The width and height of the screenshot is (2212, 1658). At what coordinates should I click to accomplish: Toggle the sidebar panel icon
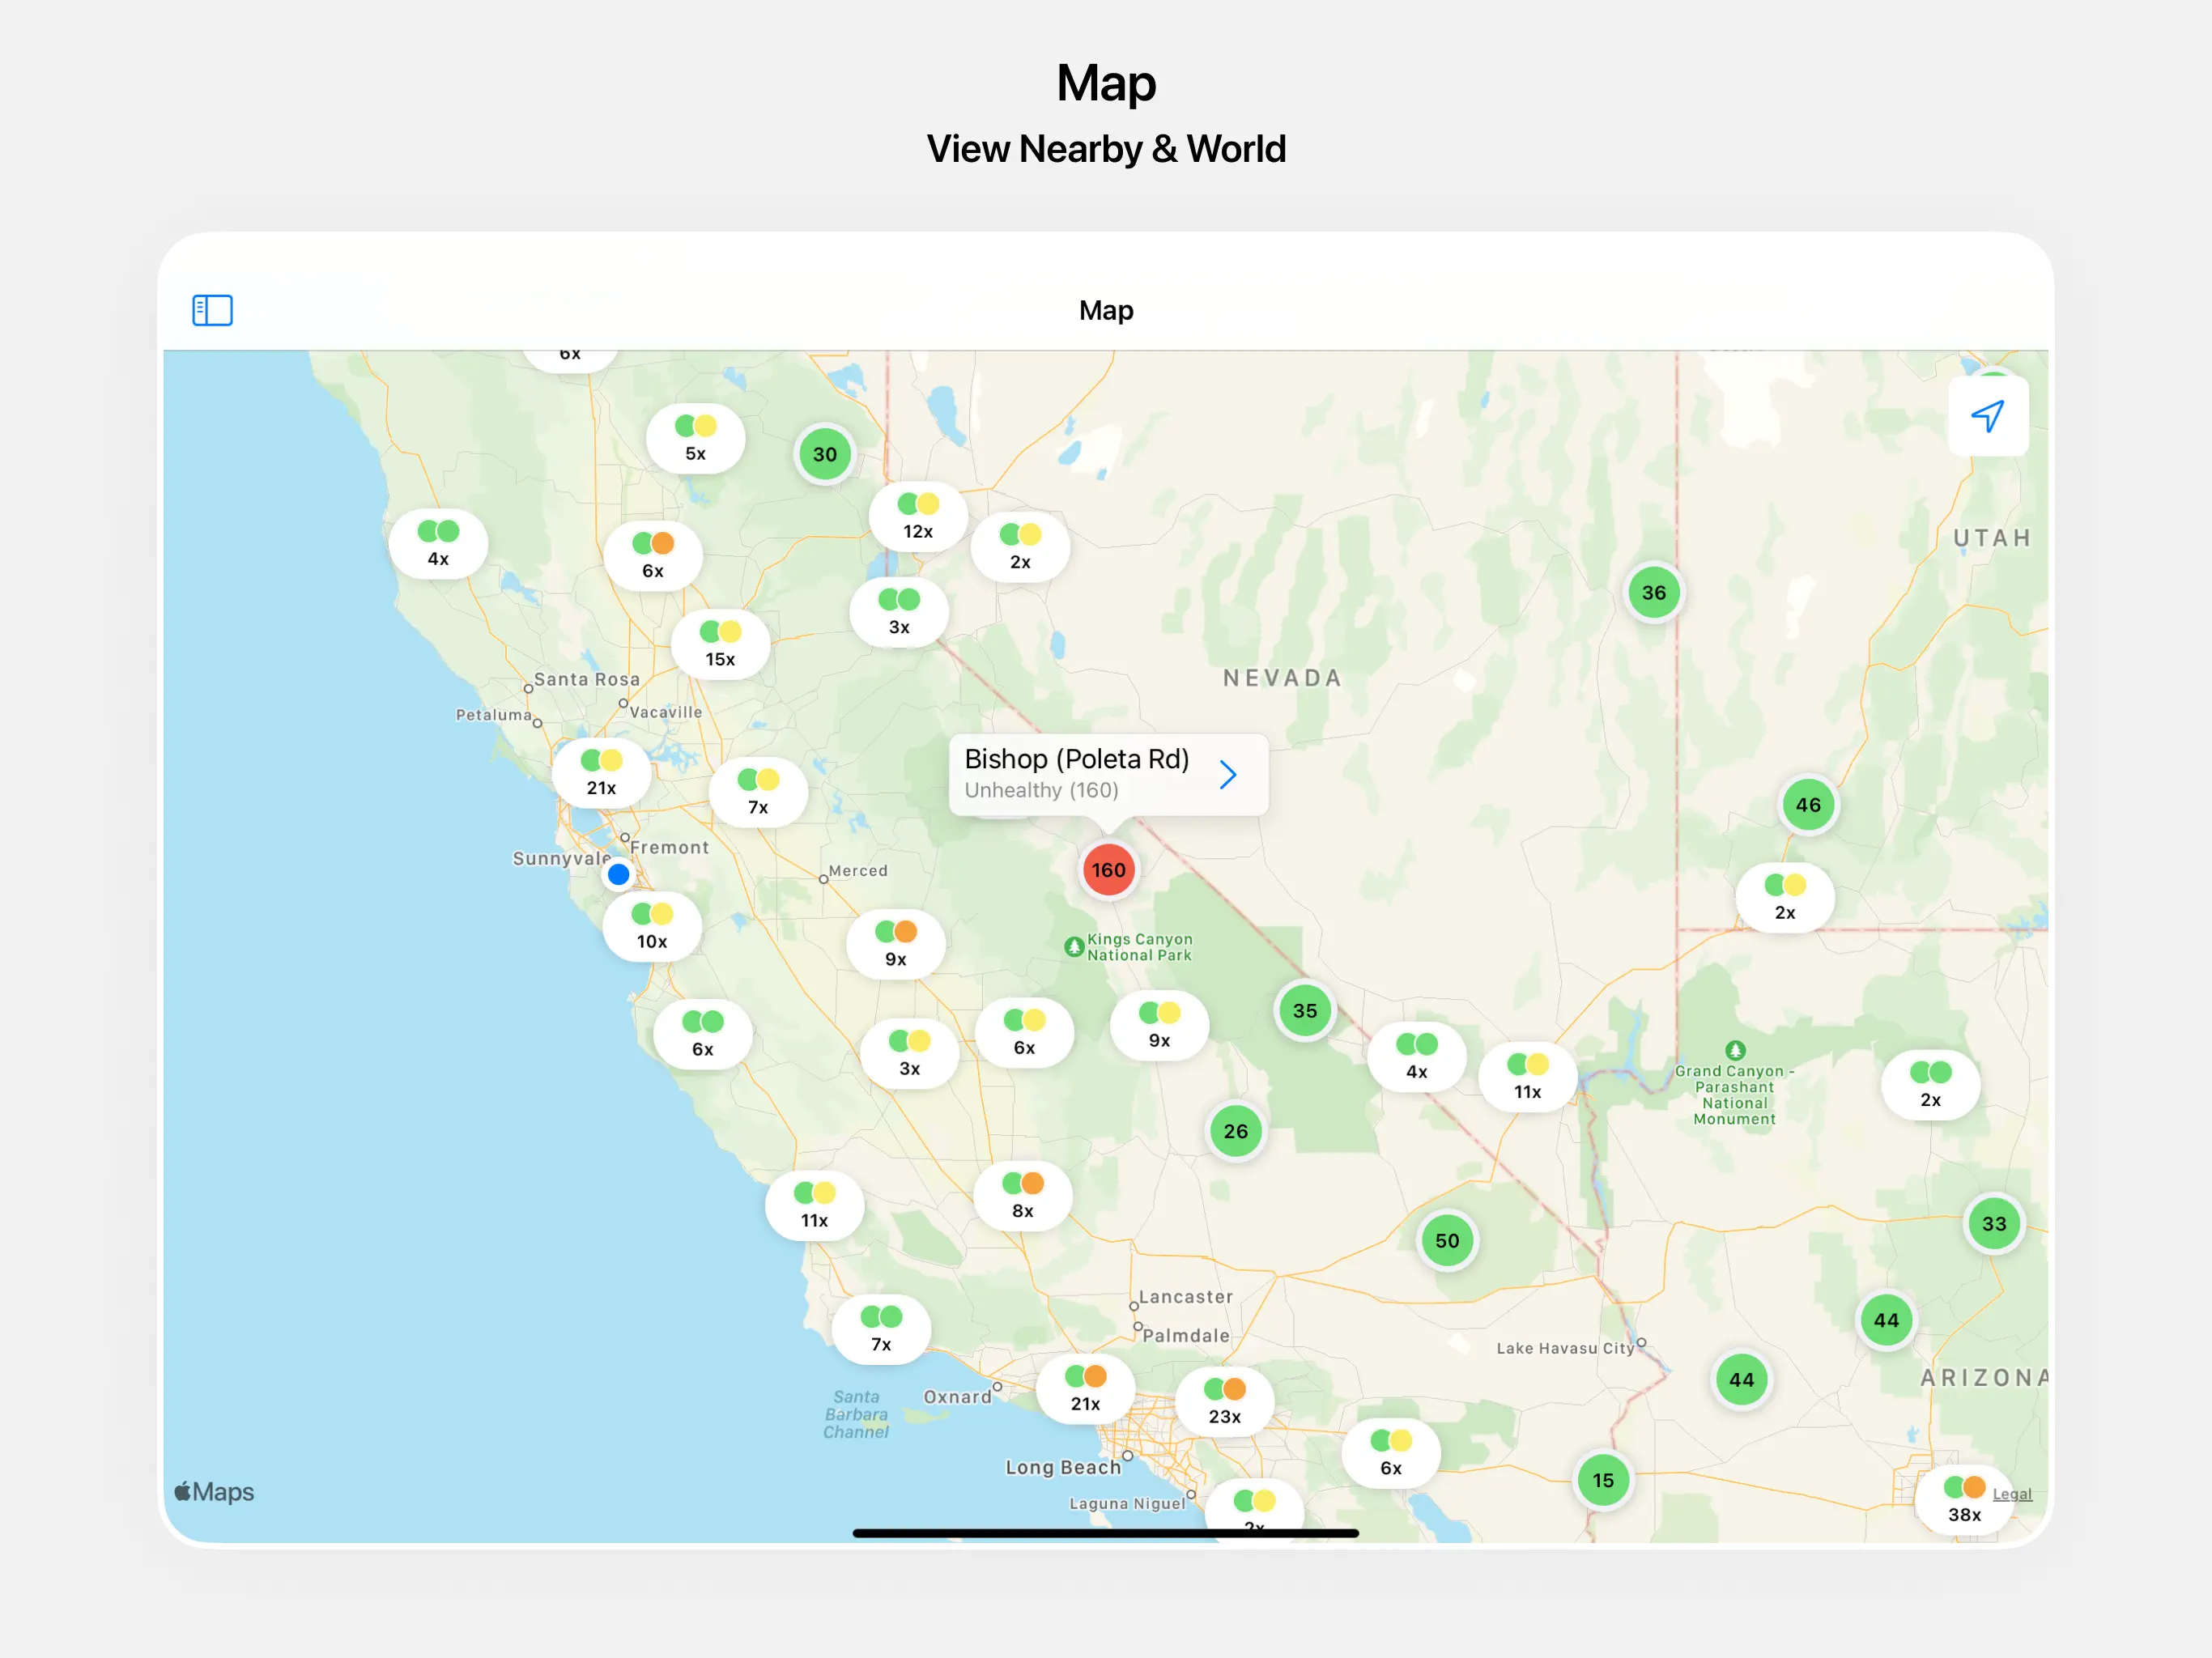[x=212, y=310]
